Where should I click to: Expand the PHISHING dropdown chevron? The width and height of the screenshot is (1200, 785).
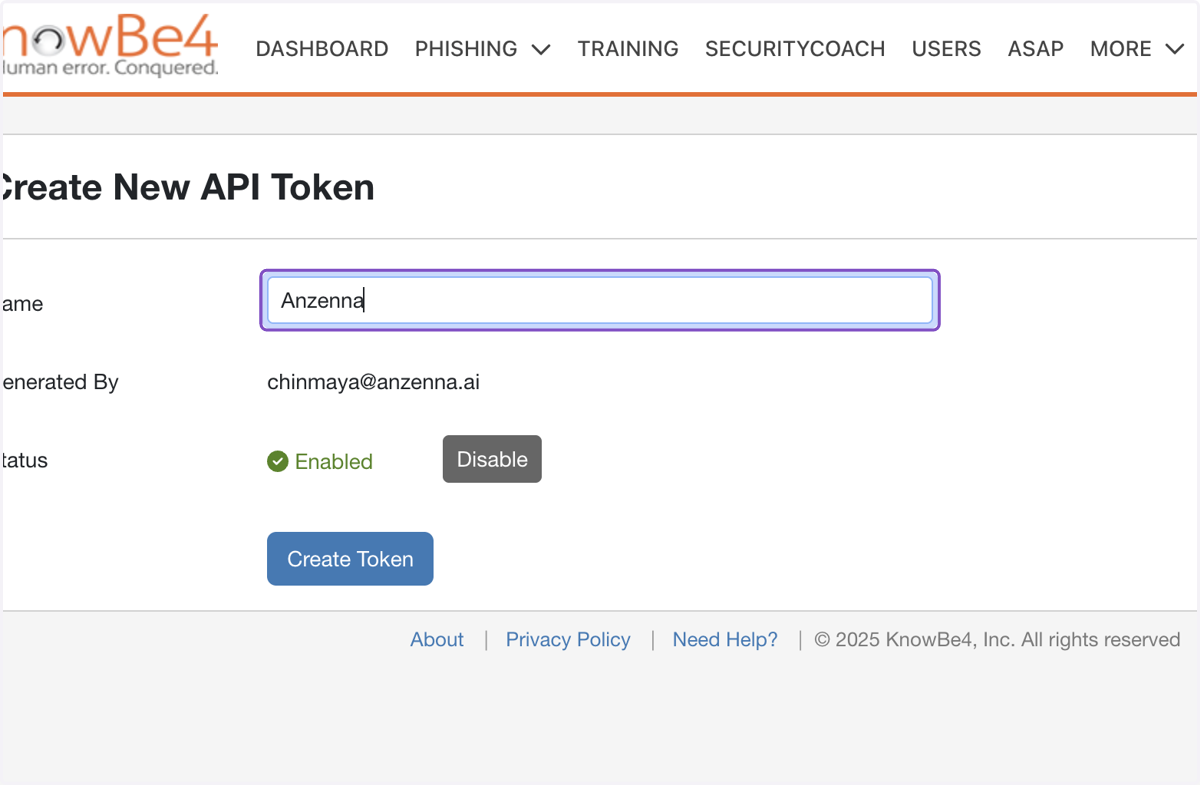[541, 50]
